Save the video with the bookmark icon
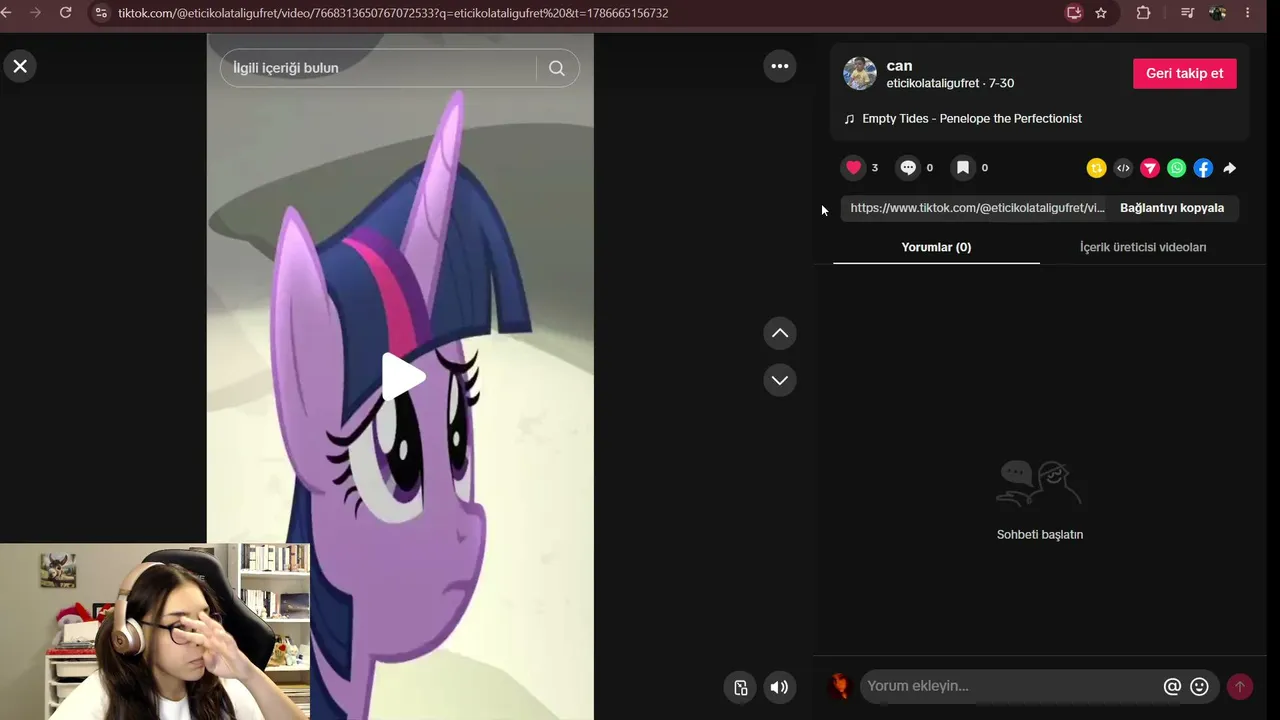 tap(963, 168)
